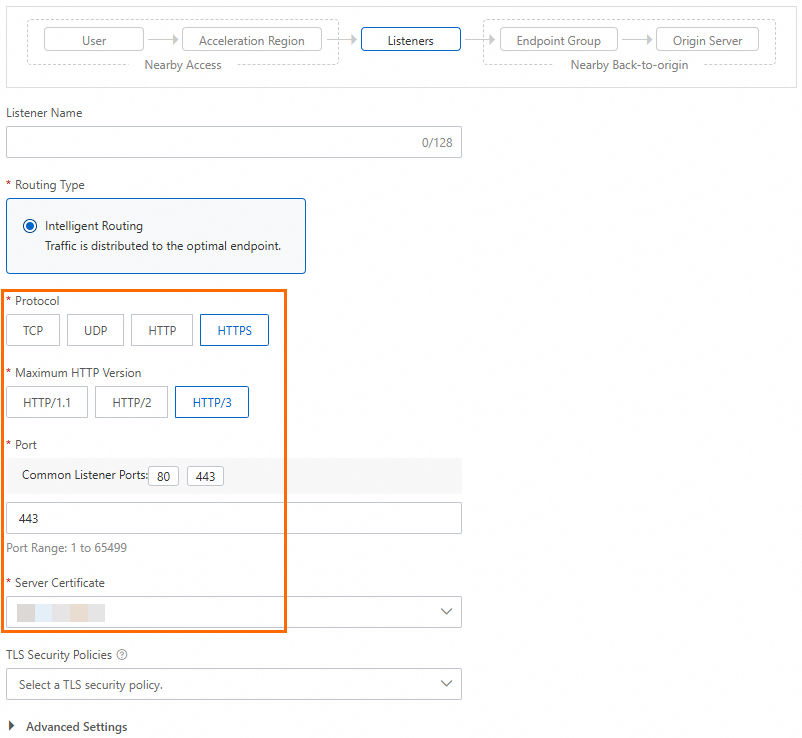802x738 pixels.
Task: Go to the User step
Action: pos(94,40)
